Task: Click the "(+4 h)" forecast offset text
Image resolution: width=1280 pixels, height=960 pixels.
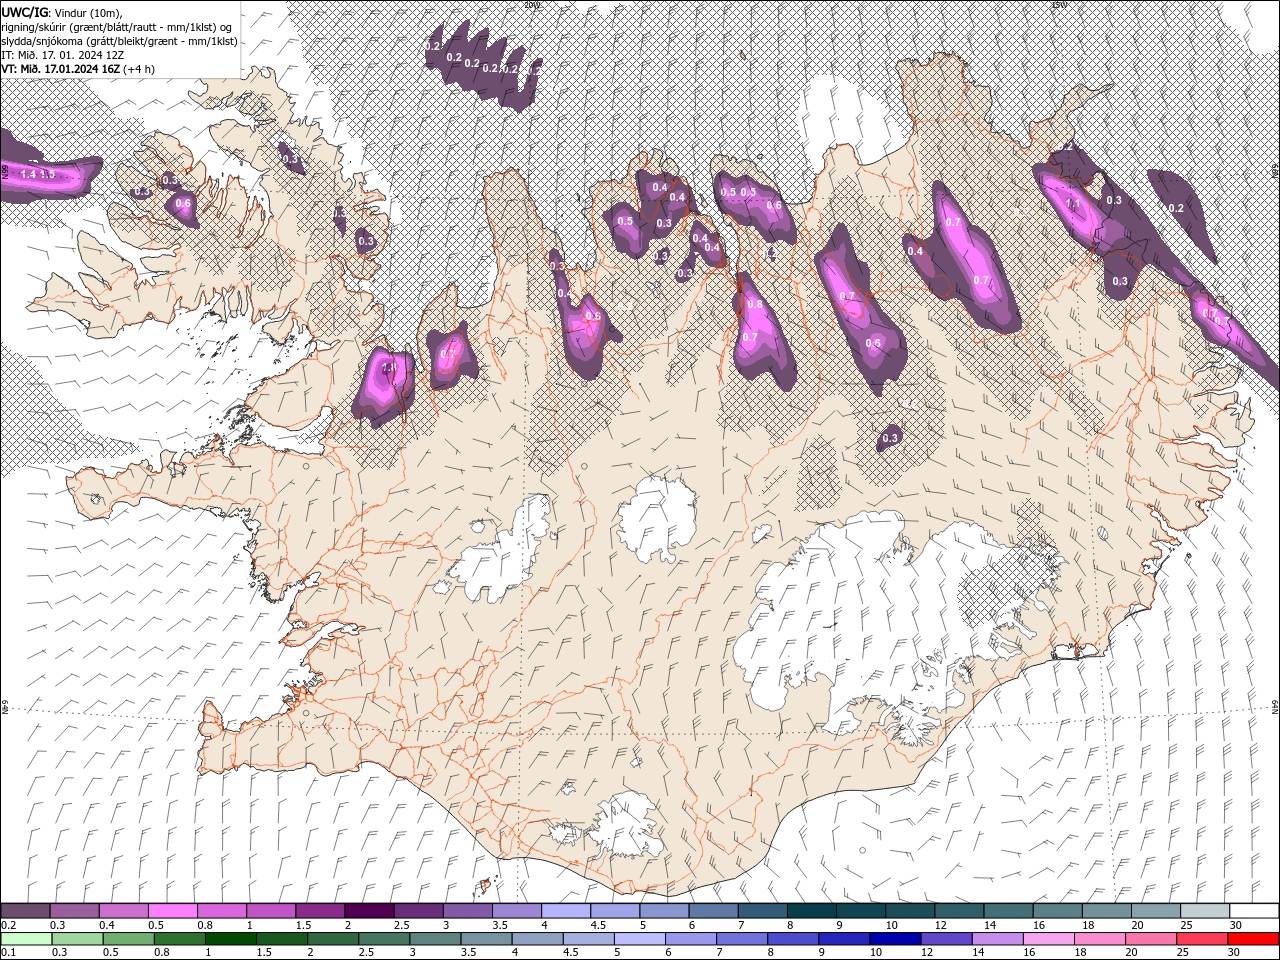Action: 141,69
